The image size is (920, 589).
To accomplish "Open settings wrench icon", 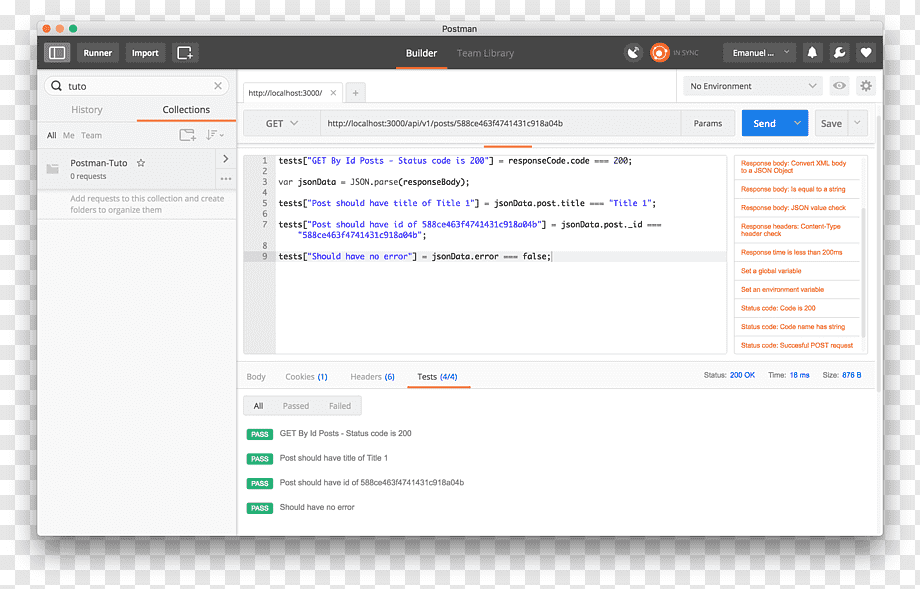I will click(839, 53).
